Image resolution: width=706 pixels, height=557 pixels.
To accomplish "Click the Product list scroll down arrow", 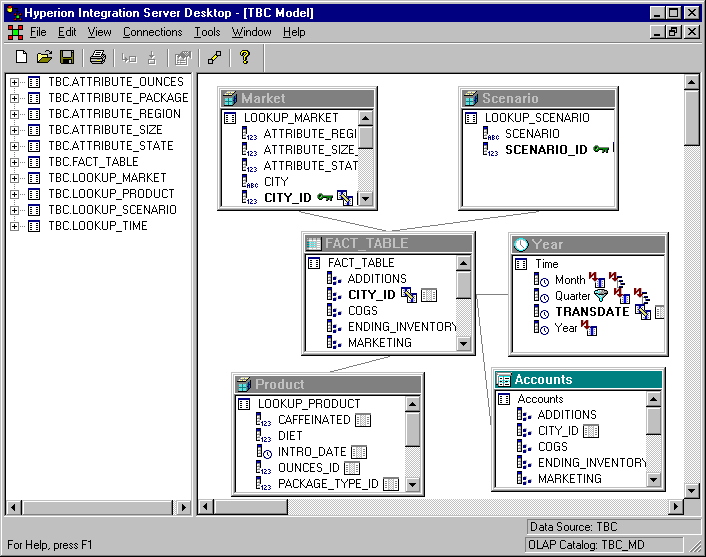I will point(412,485).
